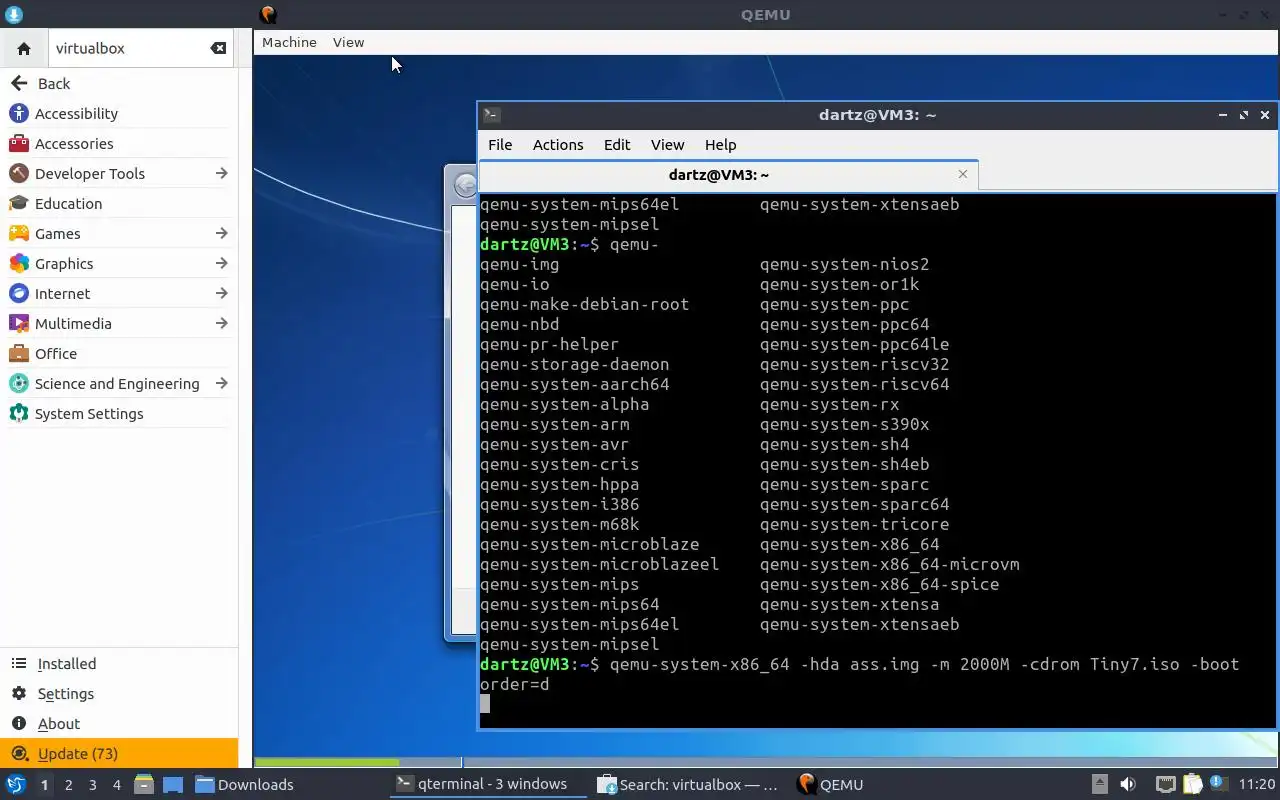Screen dimensions: 1280x800
Task: Switch to workspace 2
Action: (x=68, y=784)
